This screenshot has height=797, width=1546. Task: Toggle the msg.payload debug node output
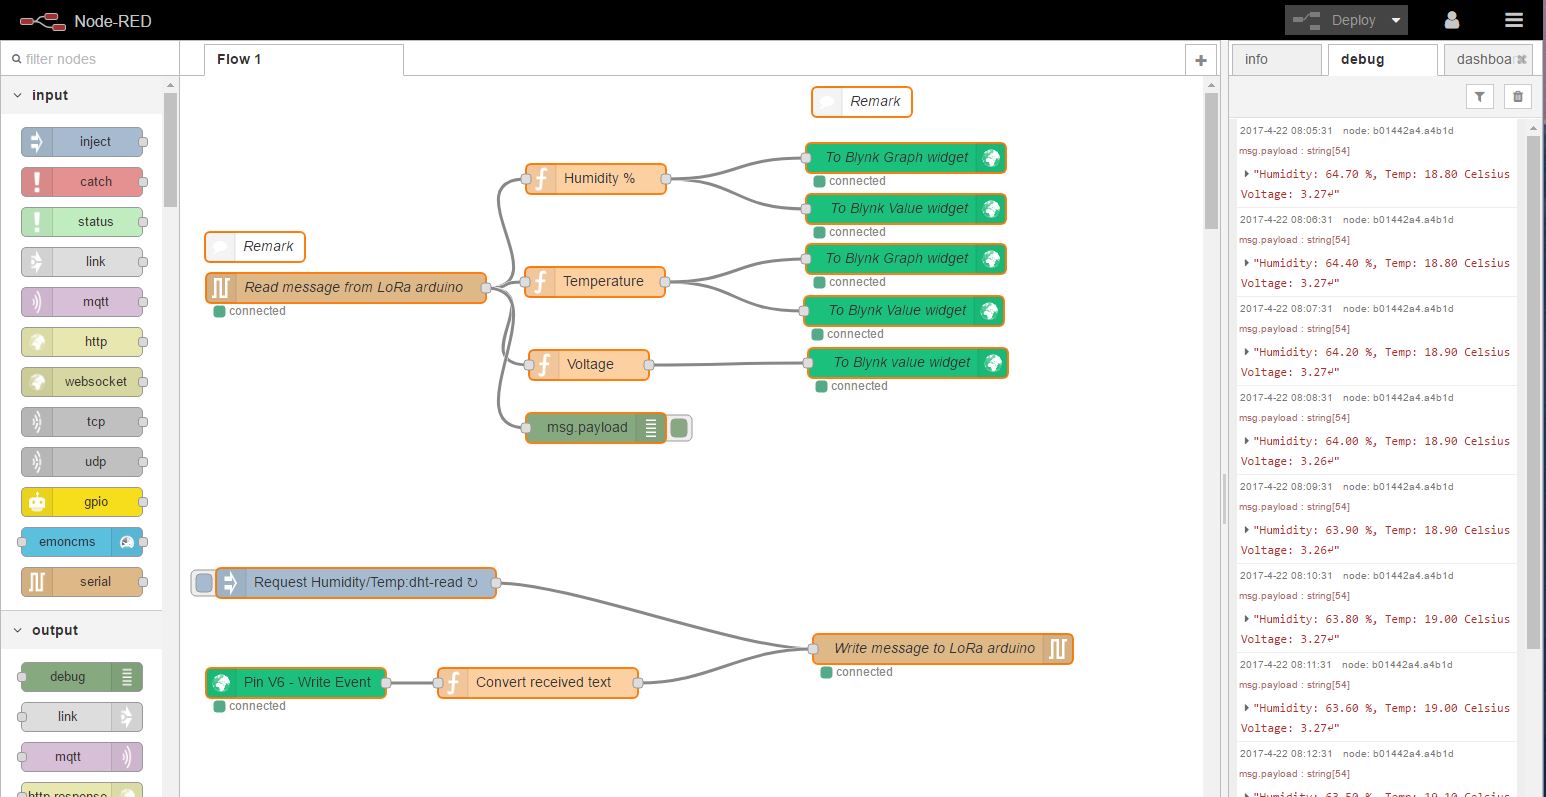(679, 428)
